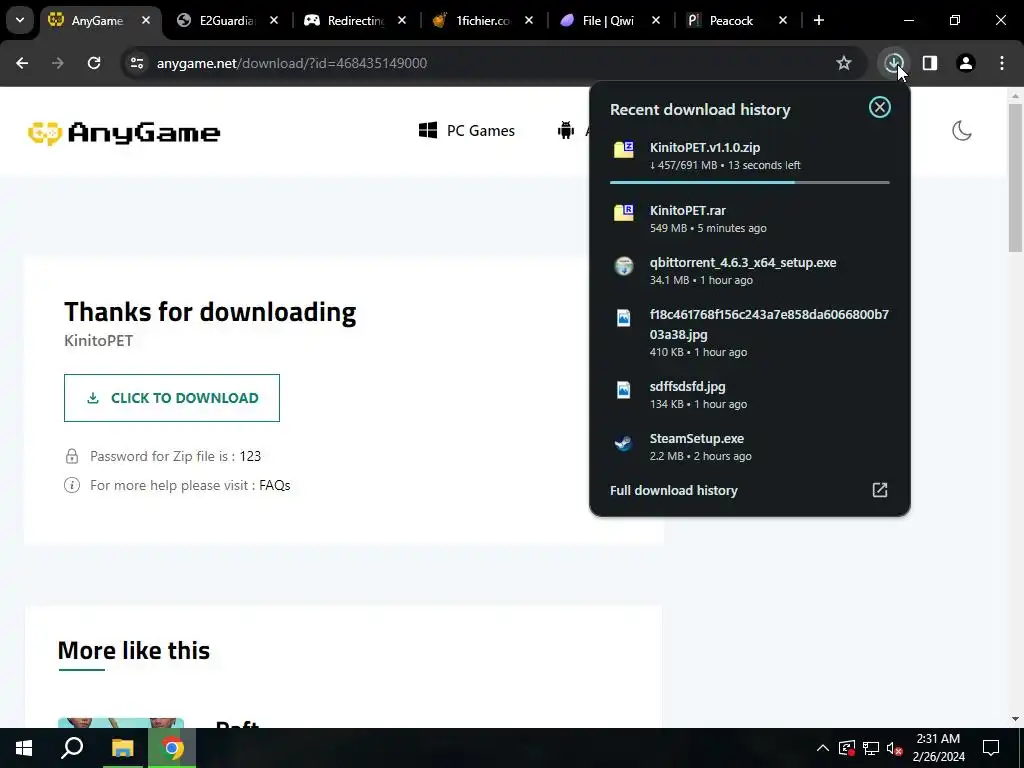Reload the current page
Screen dimensions: 1024x768
click(x=94, y=63)
